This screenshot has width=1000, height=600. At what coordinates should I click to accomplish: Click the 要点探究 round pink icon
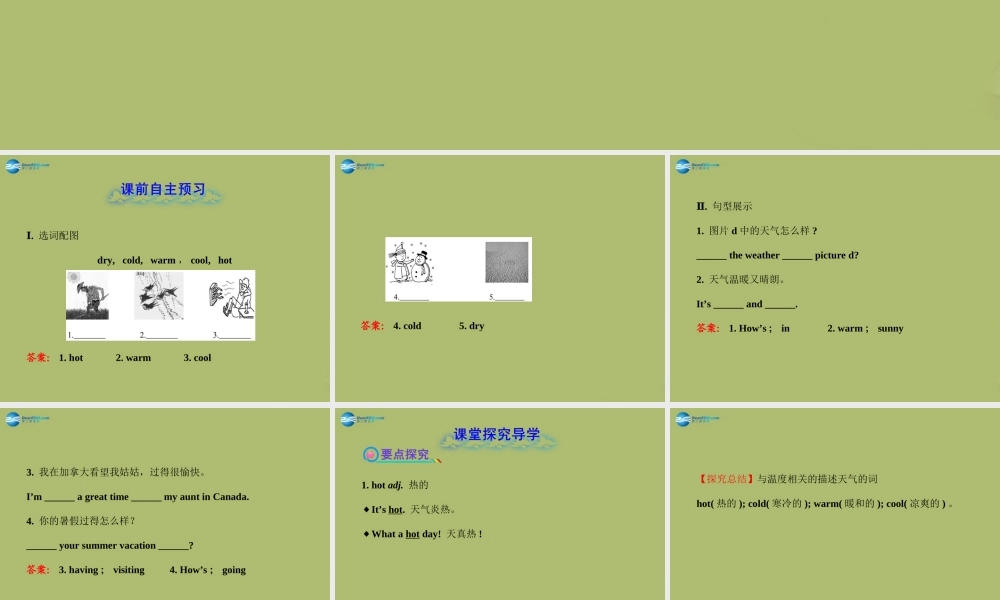pos(371,455)
